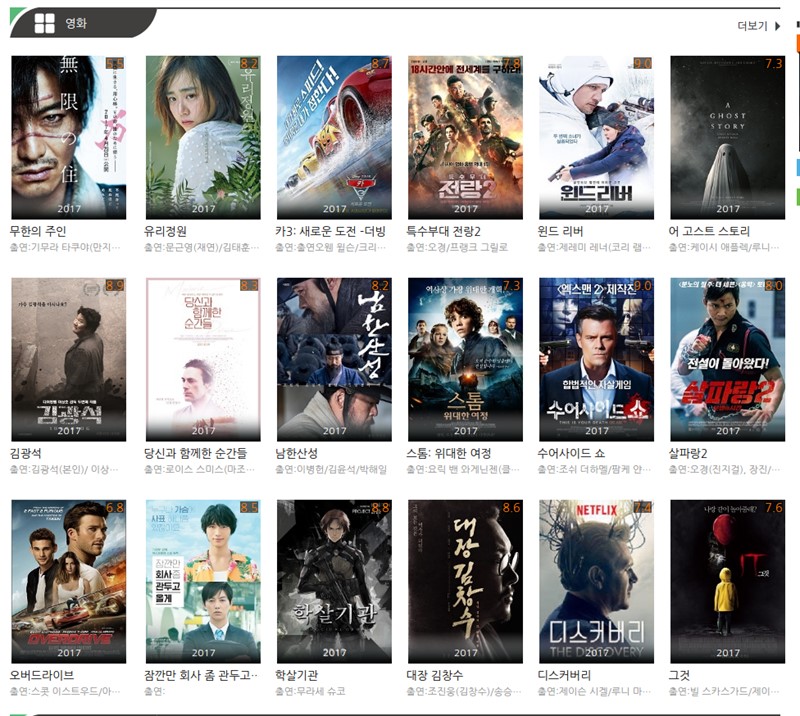Click the title link 대장 김창수
This screenshot has height=716, width=800.
click(x=435, y=675)
